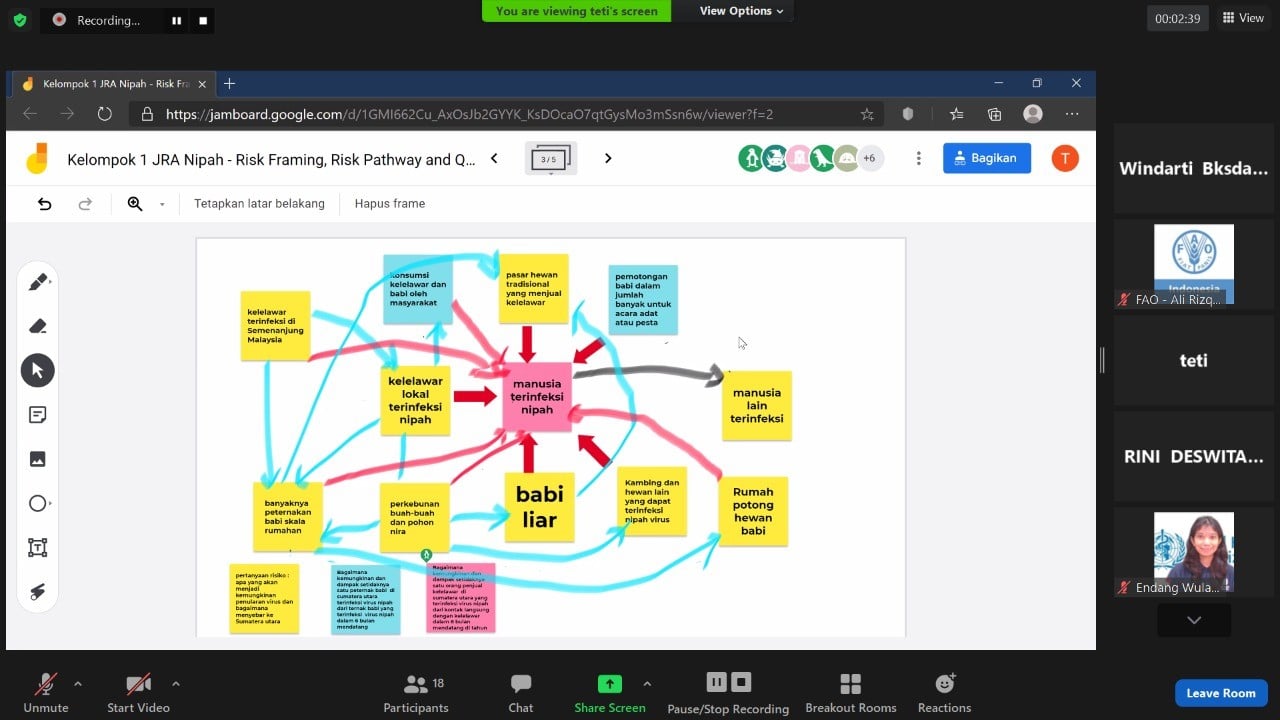This screenshot has width=1280, height=720.
Task: Open the zoom level dropdown arrow
Action: coord(162,204)
